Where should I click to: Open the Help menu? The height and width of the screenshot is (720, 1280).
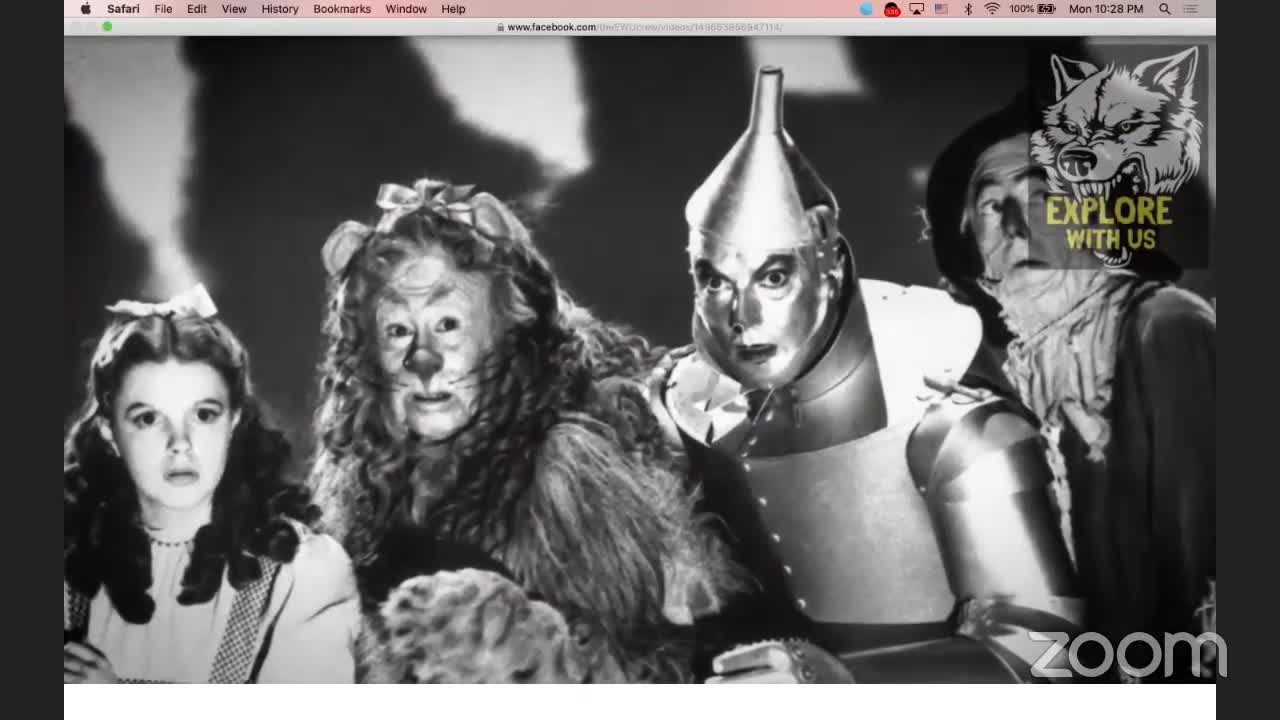tap(453, 9)
